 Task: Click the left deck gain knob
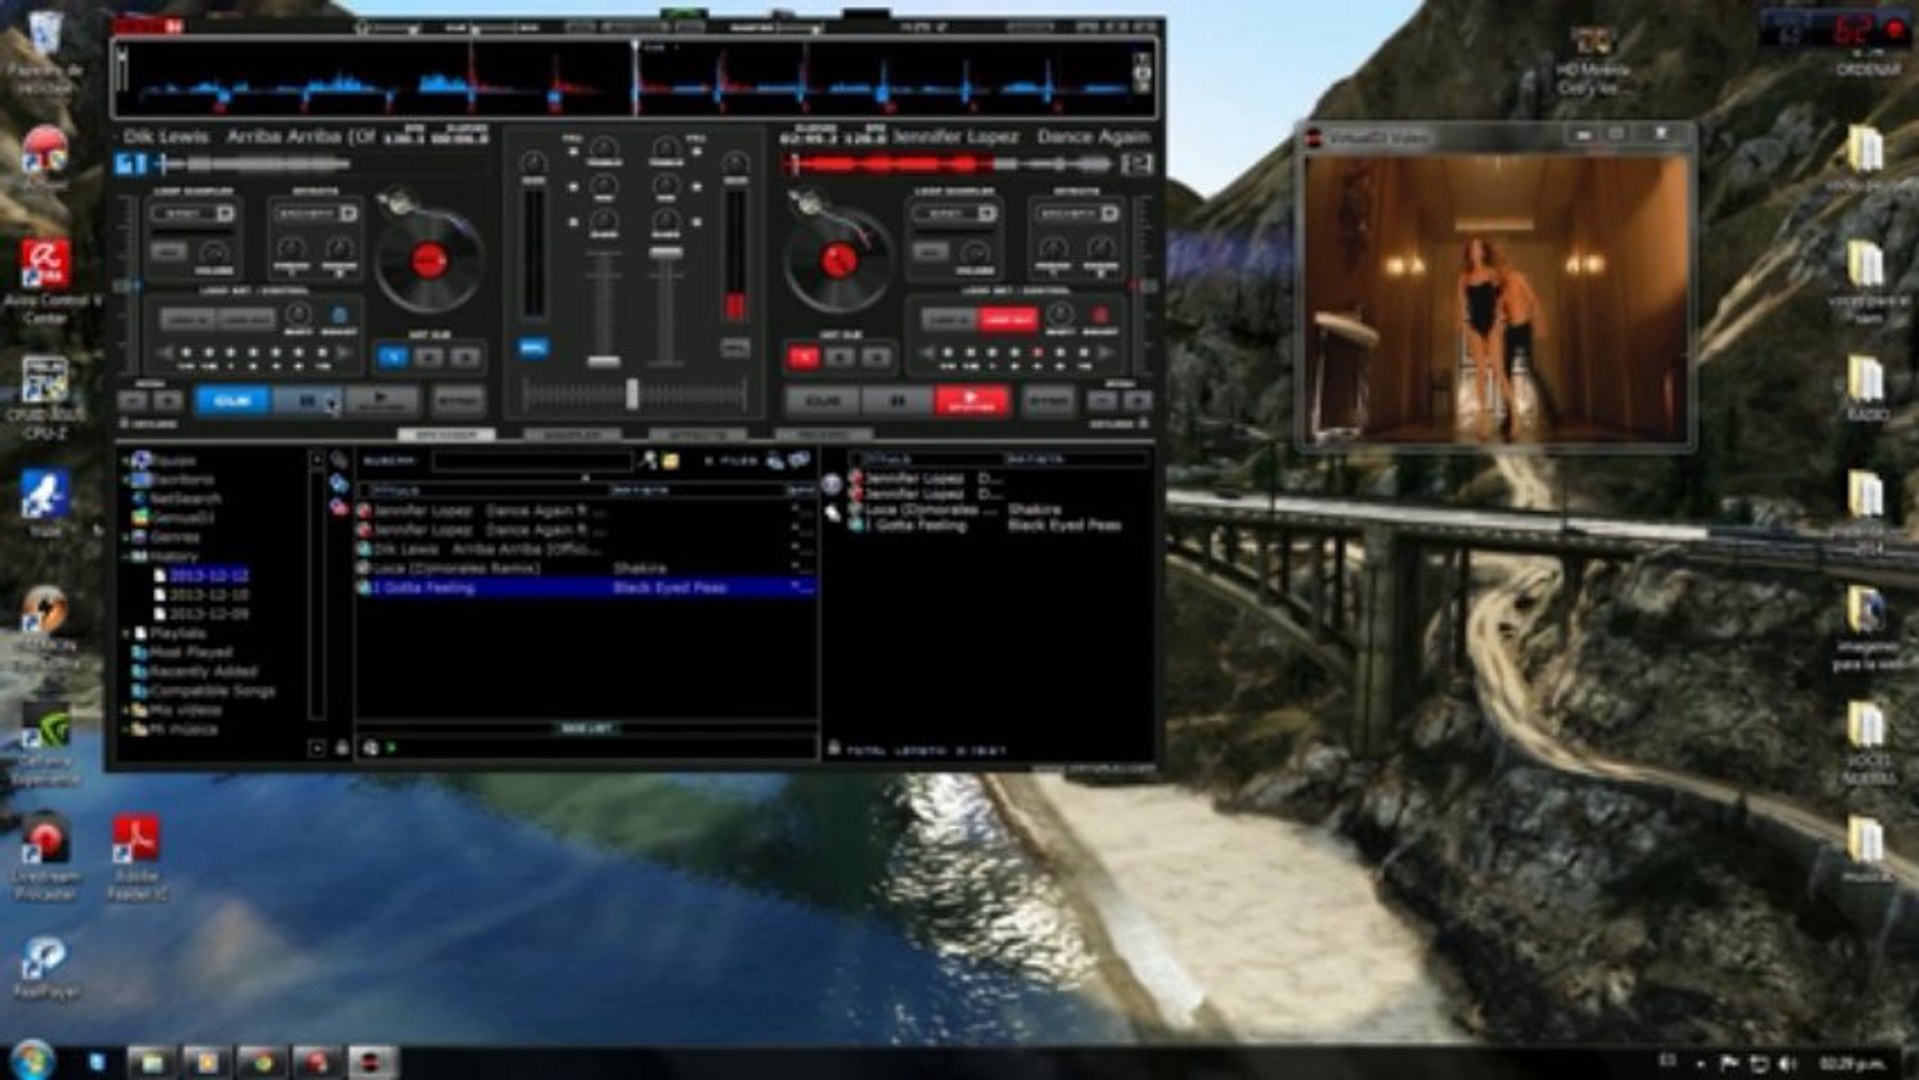tap(534, 162)
